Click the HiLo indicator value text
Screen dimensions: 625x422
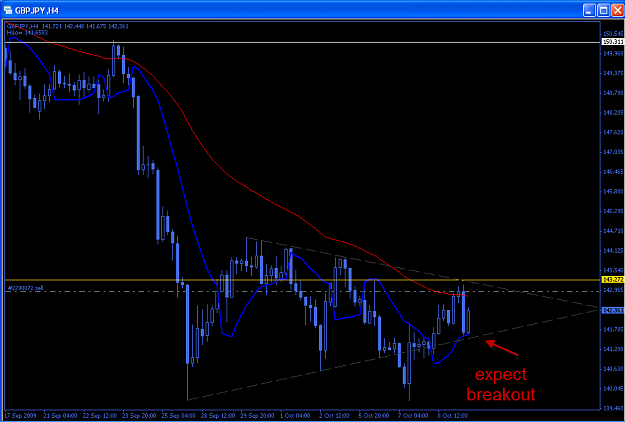point(28,32)
